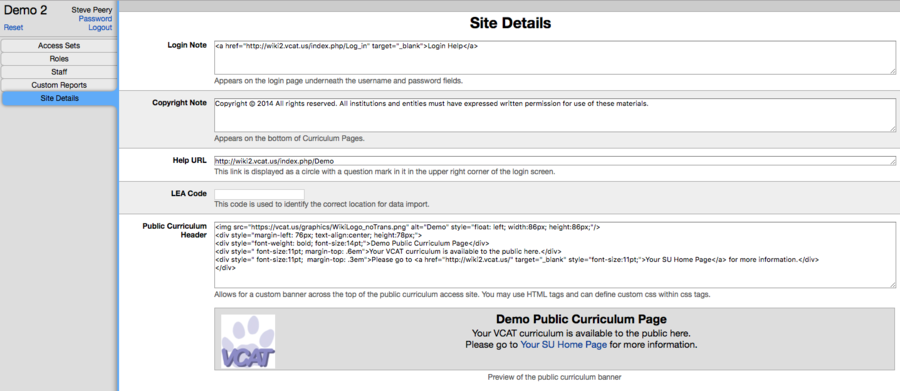Click the empty LEA Code field

point(259,194)
